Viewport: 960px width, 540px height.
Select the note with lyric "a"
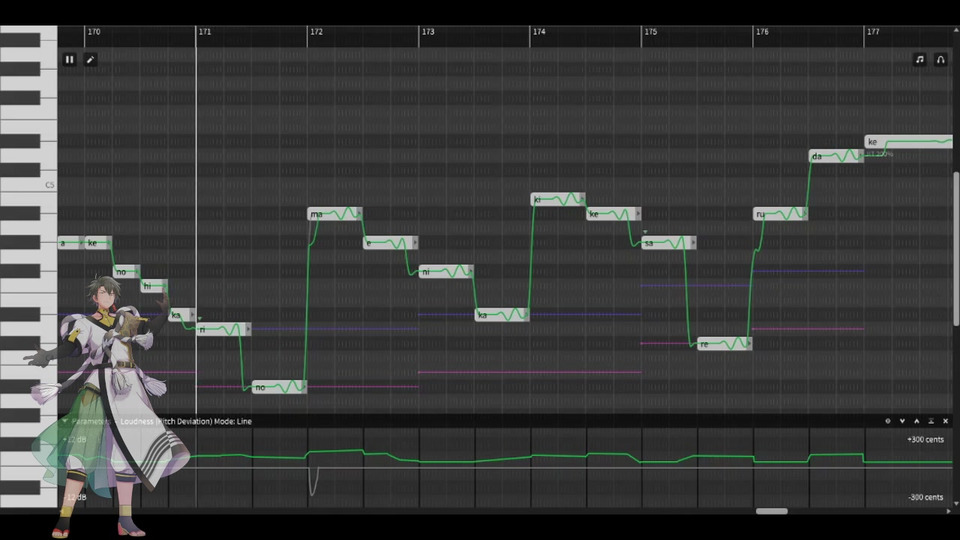(x=71, y=243)
